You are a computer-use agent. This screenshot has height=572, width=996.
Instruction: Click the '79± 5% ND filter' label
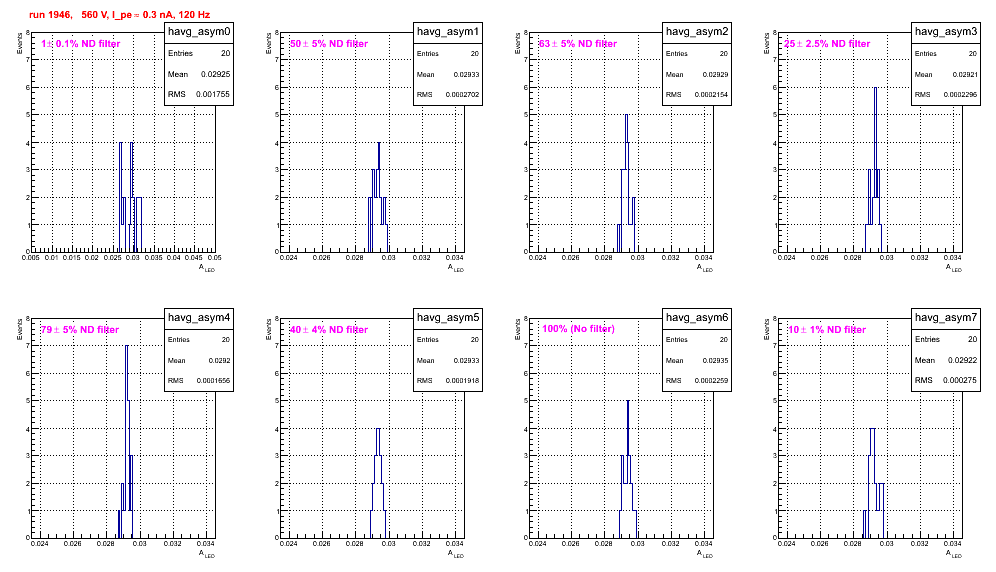tap(80, 330)
